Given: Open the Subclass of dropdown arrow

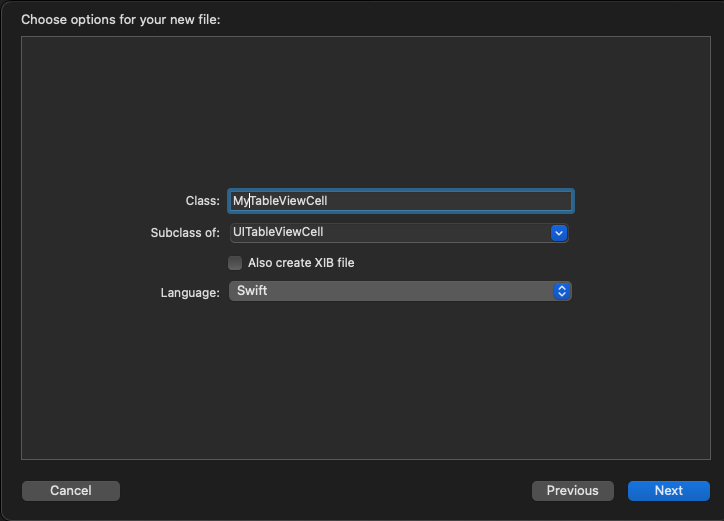Looking at the screenshot, I should (x=559, y=233).
